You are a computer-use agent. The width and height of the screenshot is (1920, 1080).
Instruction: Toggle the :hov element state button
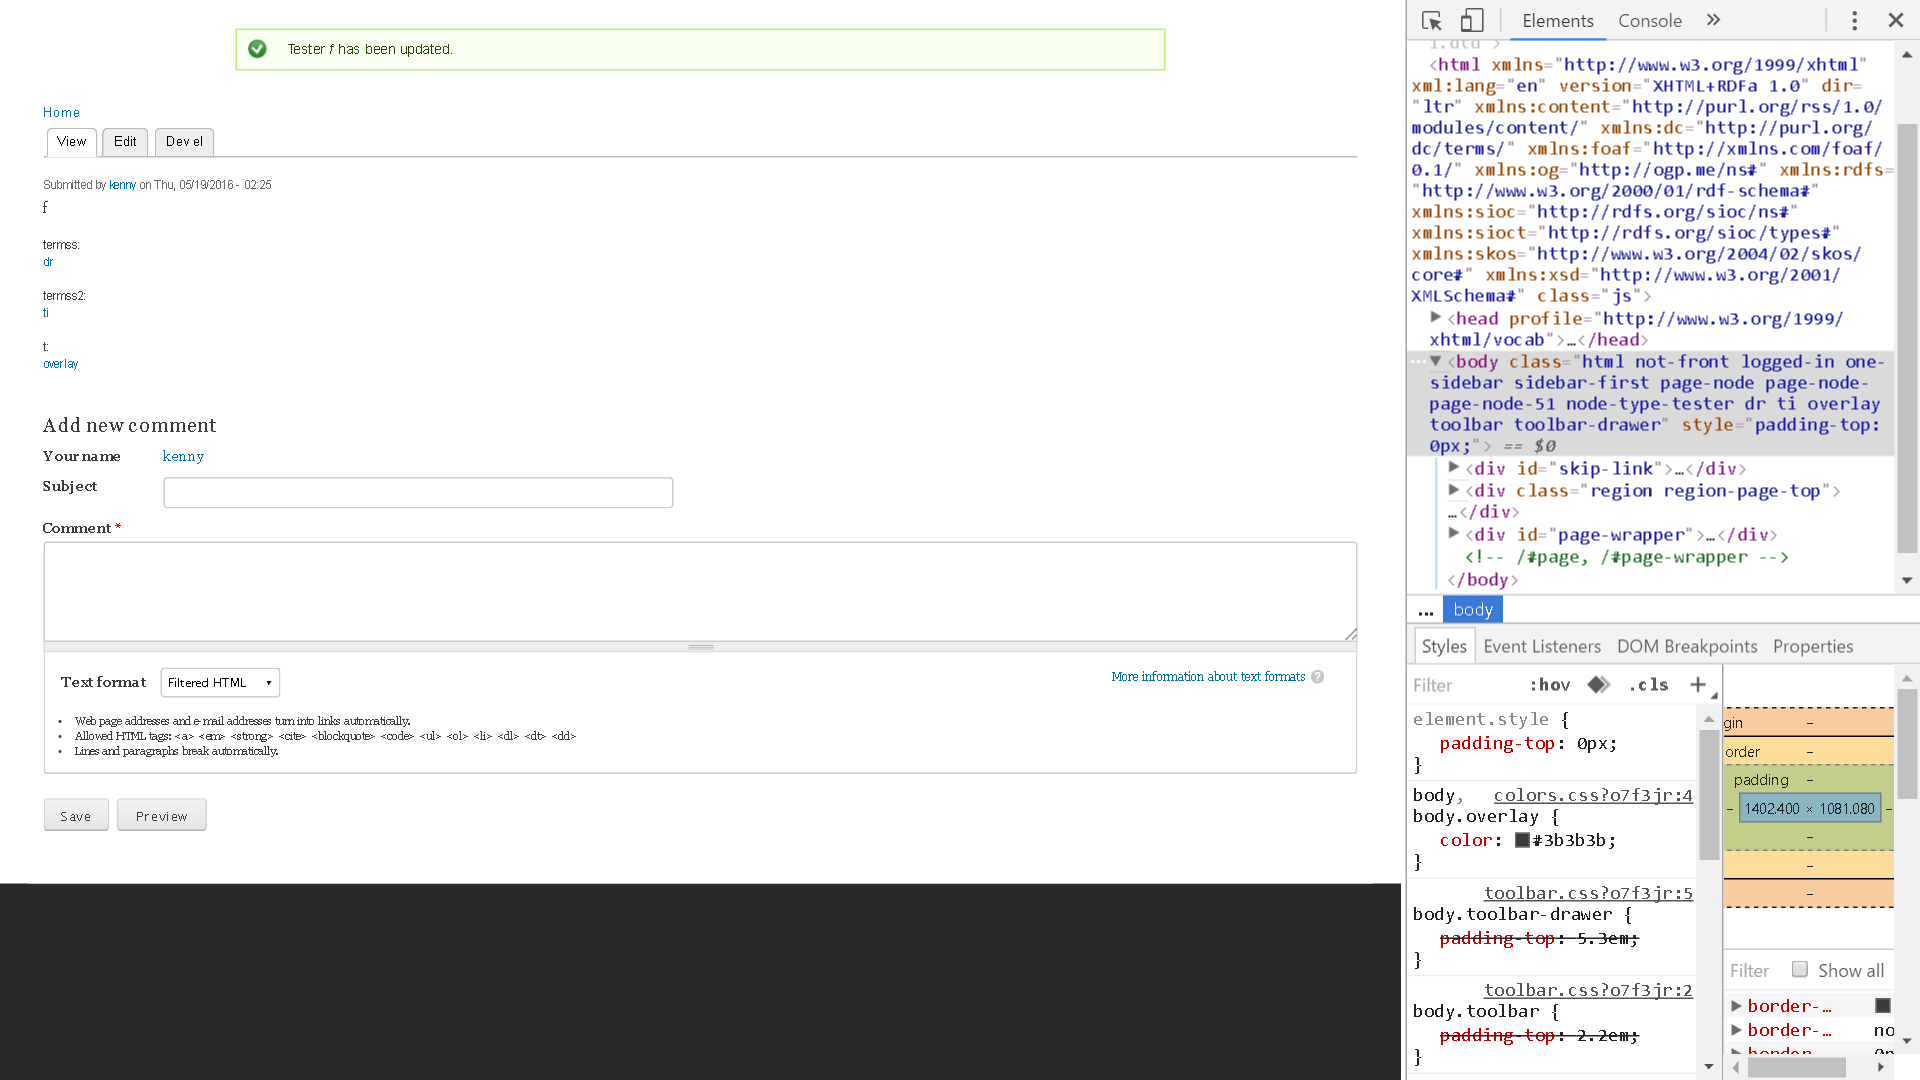[x=1549, y=685]
